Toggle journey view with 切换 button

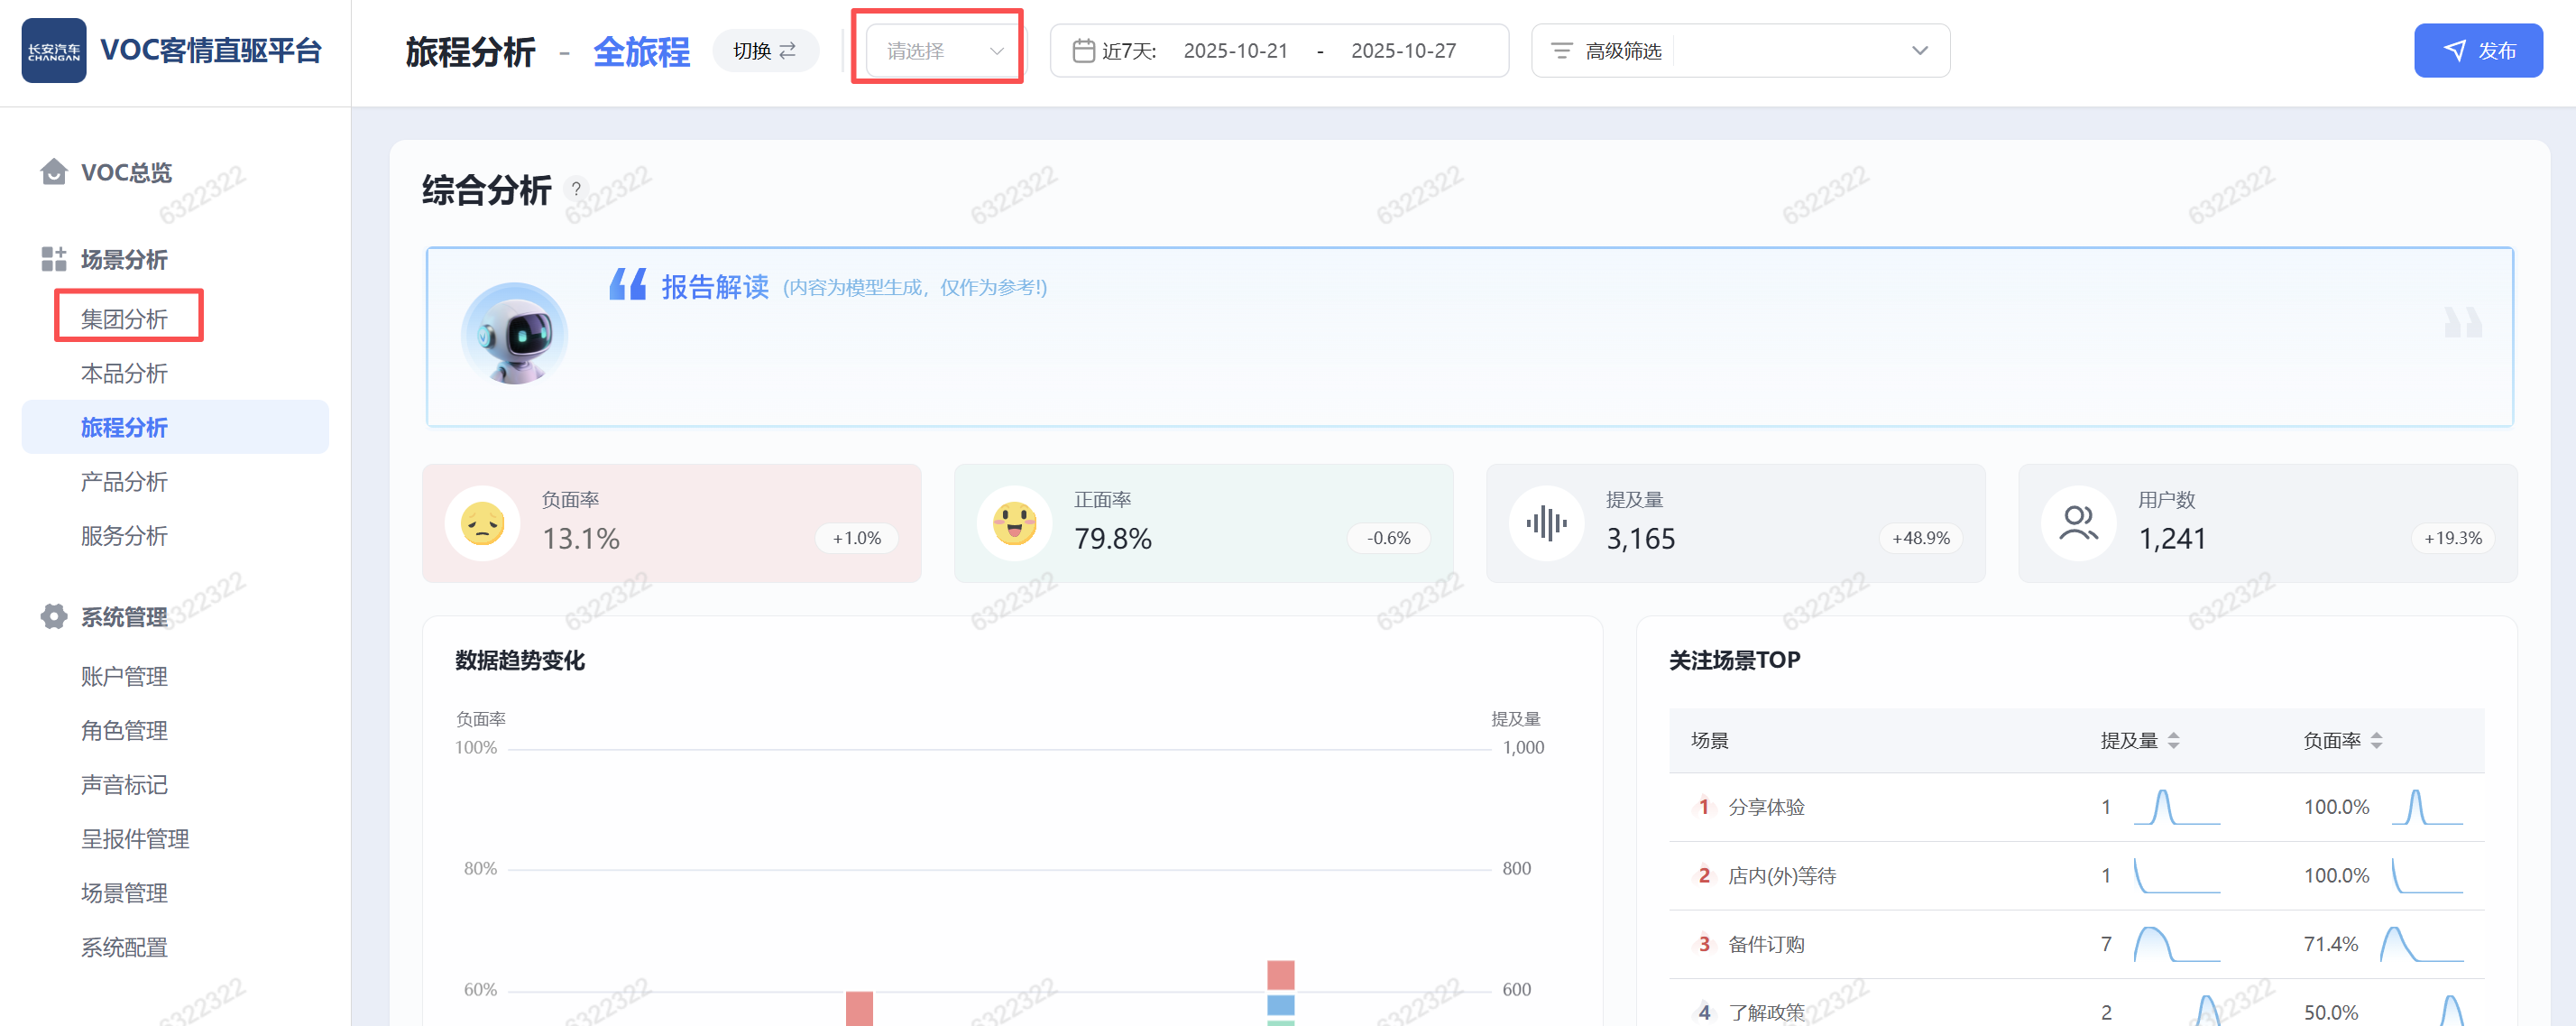point(765,51)
